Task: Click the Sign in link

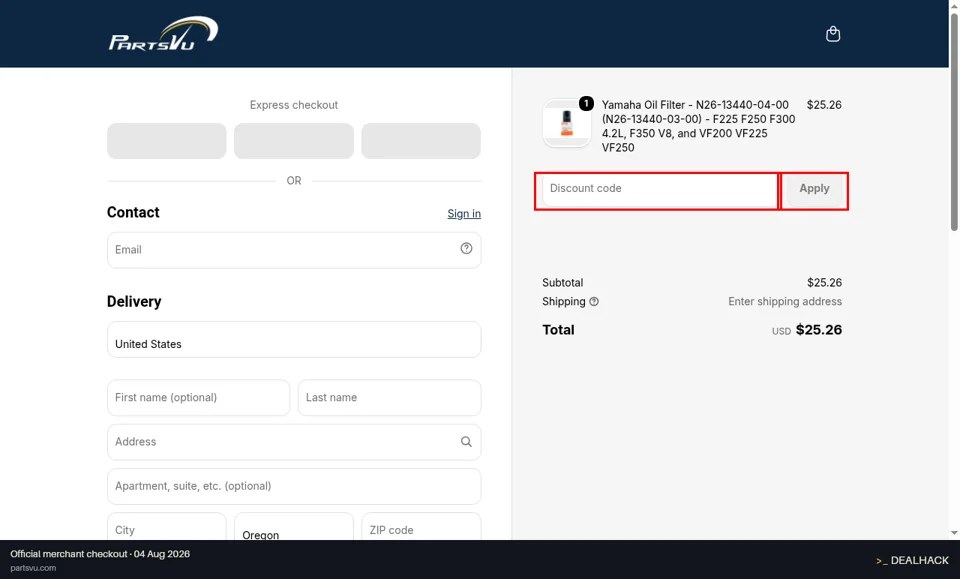Action: [x=463, y=214]
